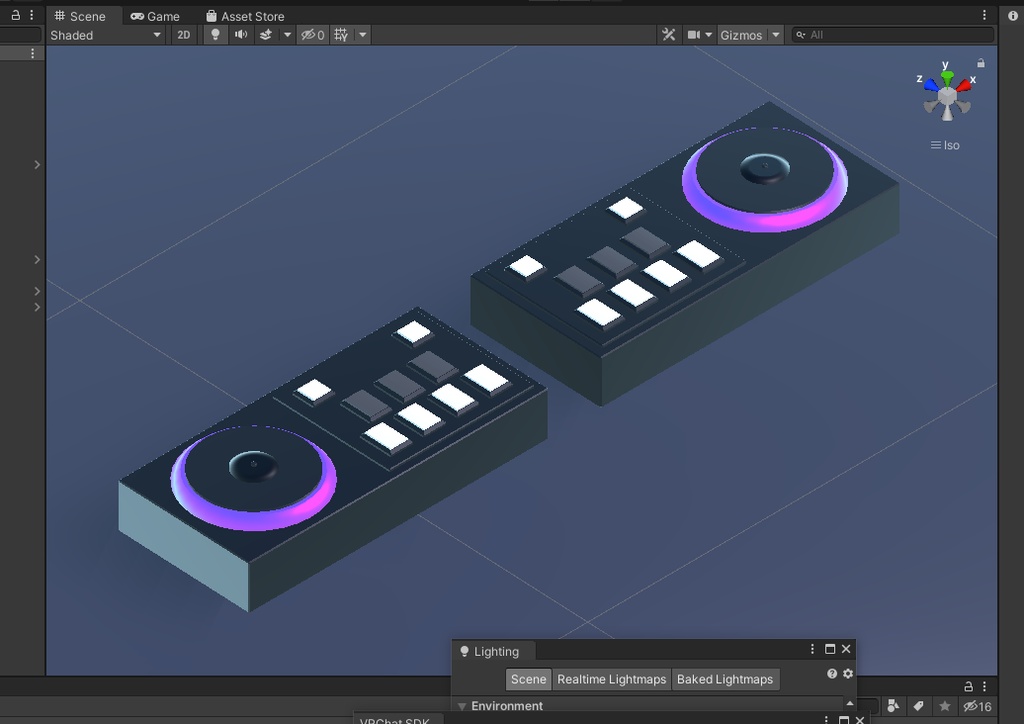Click the search-by-type shapes icon
This screenshot has height=724, width=1024.
click(893, 706)
